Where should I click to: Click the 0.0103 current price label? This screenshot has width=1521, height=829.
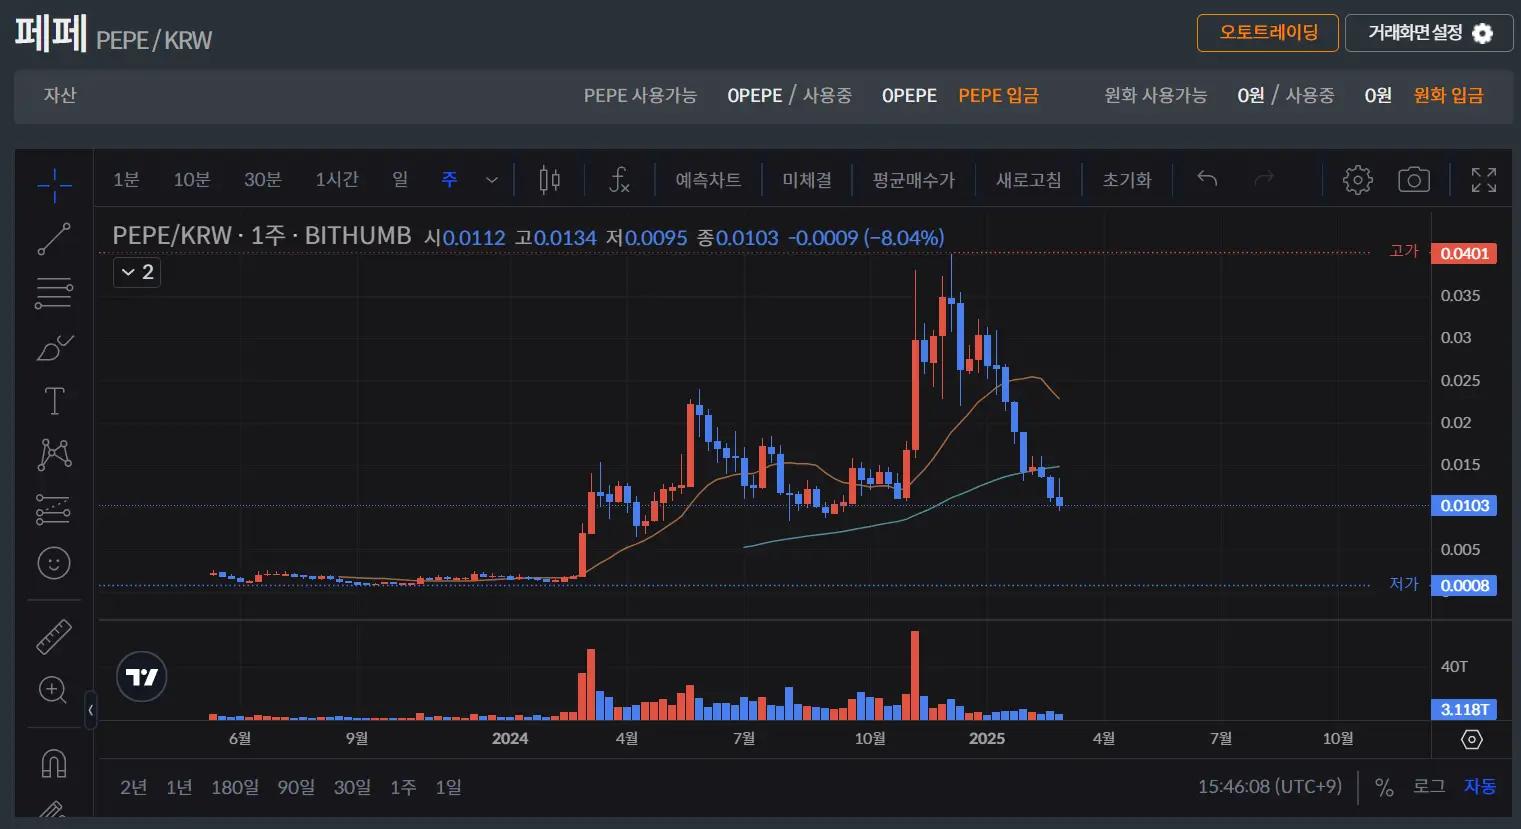[1464, 505]
